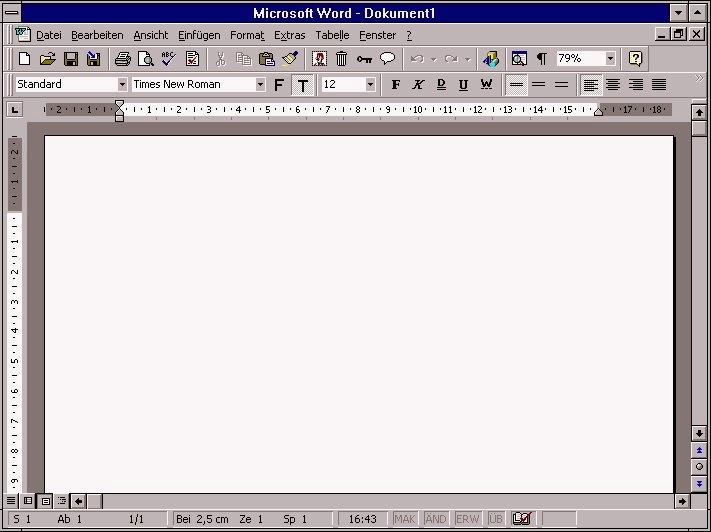Jump to previous page double arrow
Screen dimensions: 711x532
[x=699, y=450]
